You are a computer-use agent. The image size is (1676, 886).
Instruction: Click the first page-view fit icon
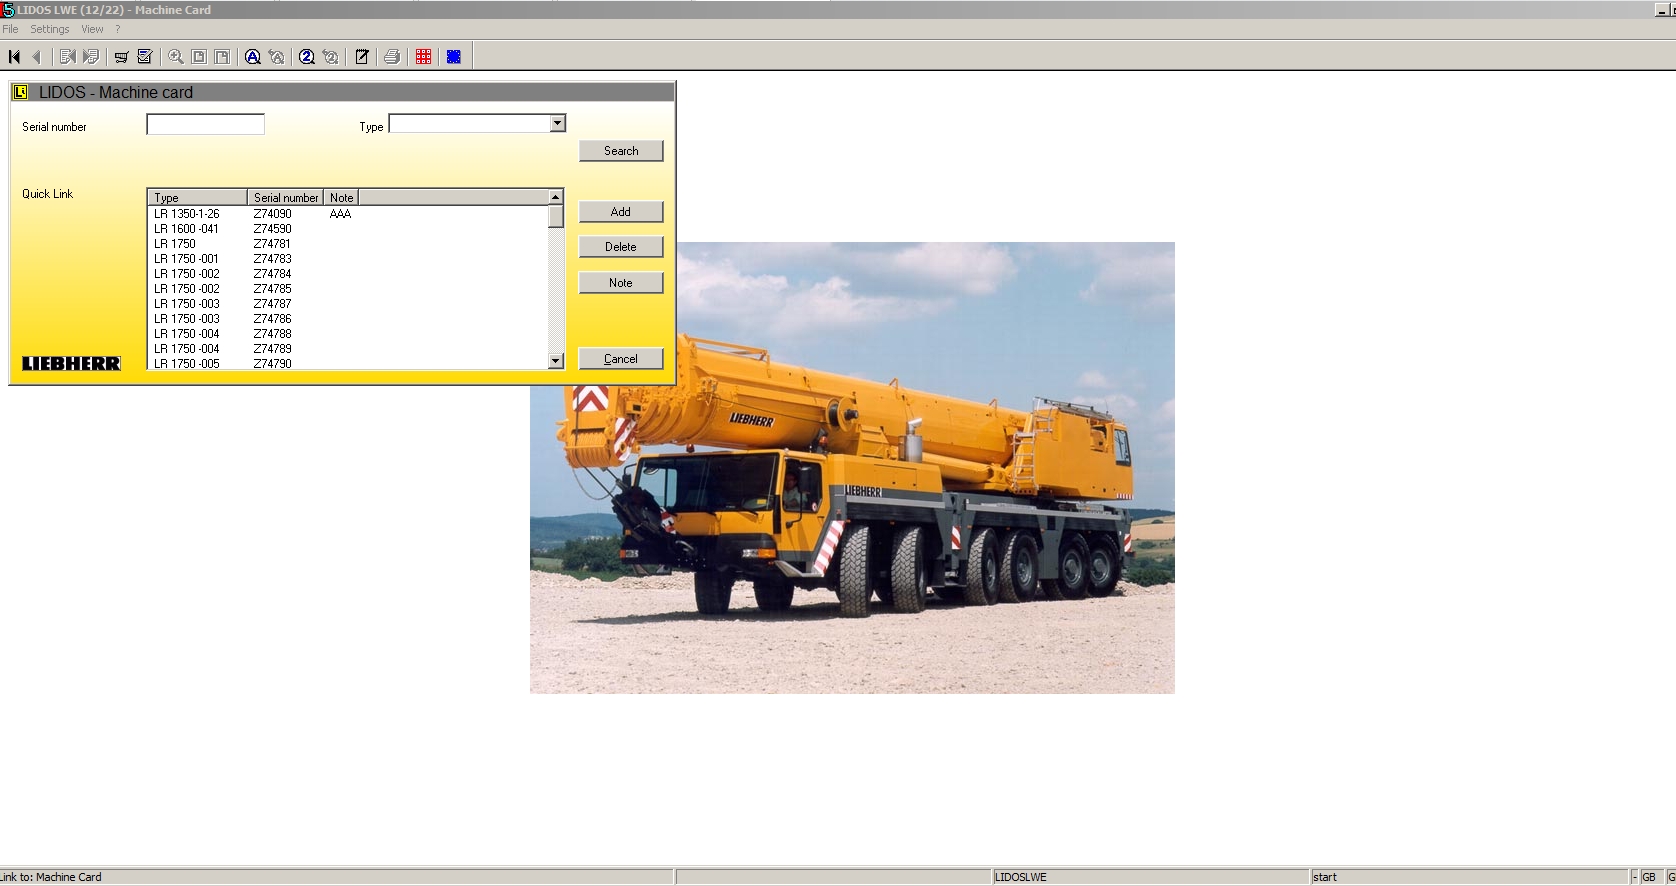[x=199, y=57]
